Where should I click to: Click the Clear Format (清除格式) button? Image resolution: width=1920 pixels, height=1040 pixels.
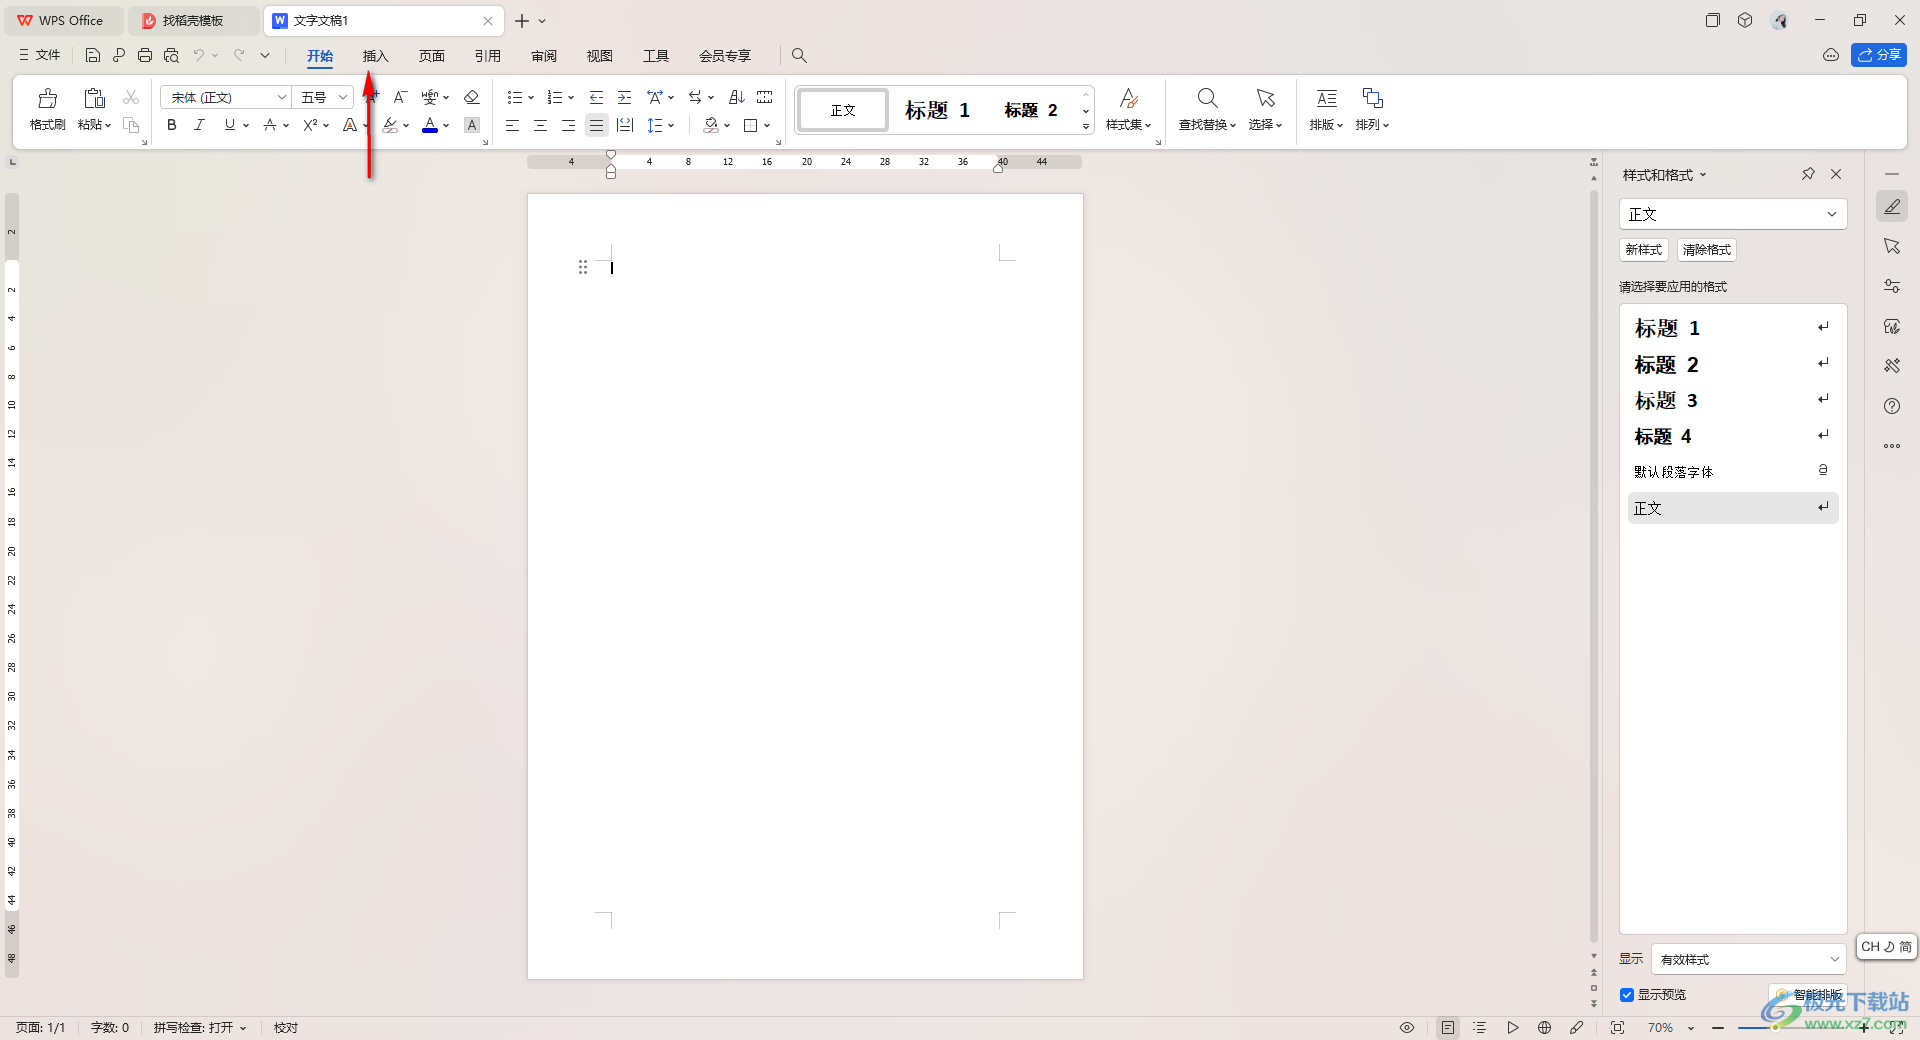(1706, 250)
